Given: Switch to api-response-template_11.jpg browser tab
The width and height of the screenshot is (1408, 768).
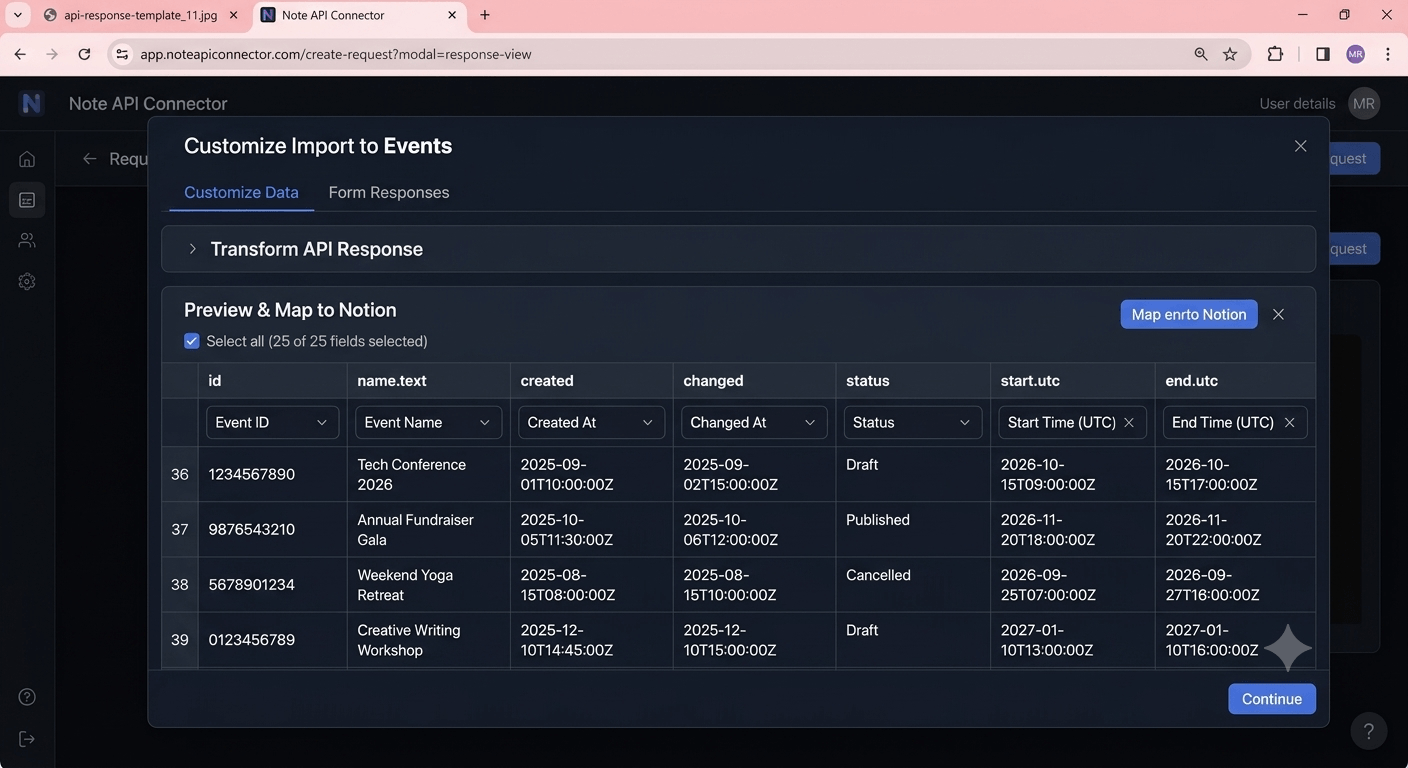Looking at the screenshot, I should click(x=140, y=15).
